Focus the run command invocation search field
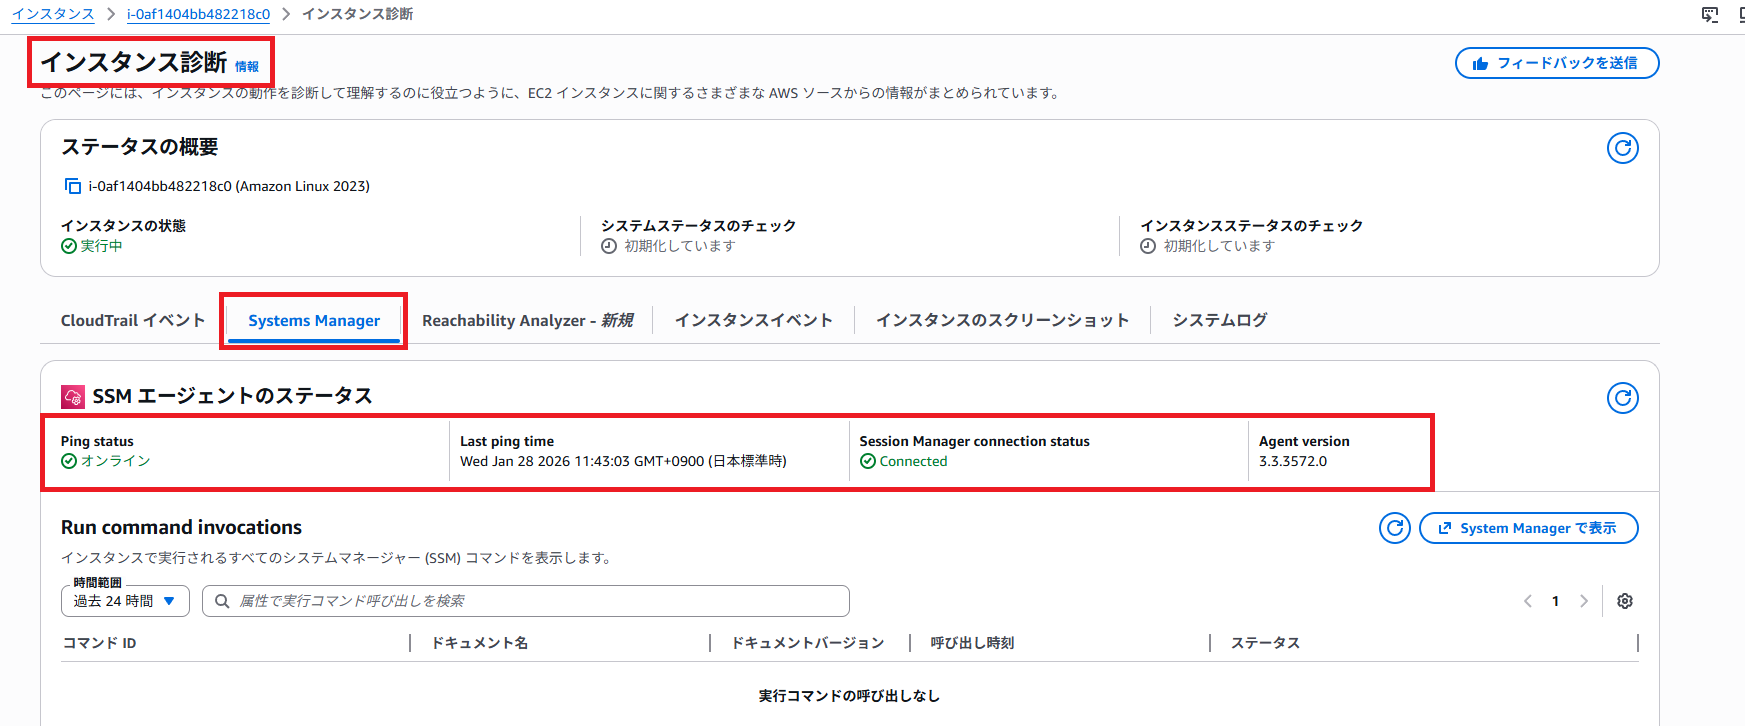 pyautogui.click(x=540, y=601)
